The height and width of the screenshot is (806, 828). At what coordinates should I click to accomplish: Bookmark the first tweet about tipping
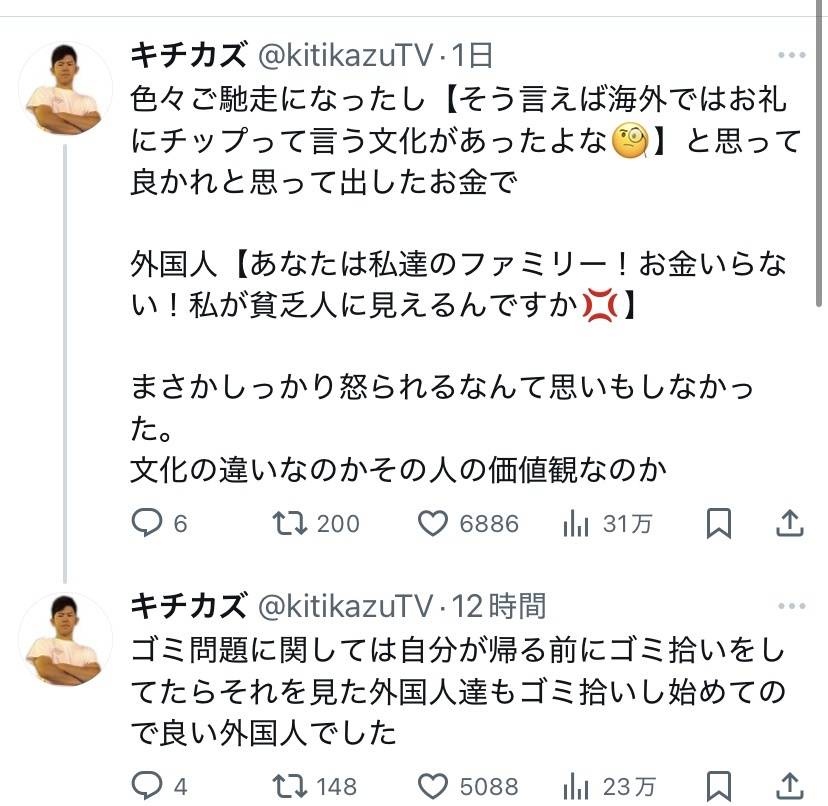coord(719,522)
